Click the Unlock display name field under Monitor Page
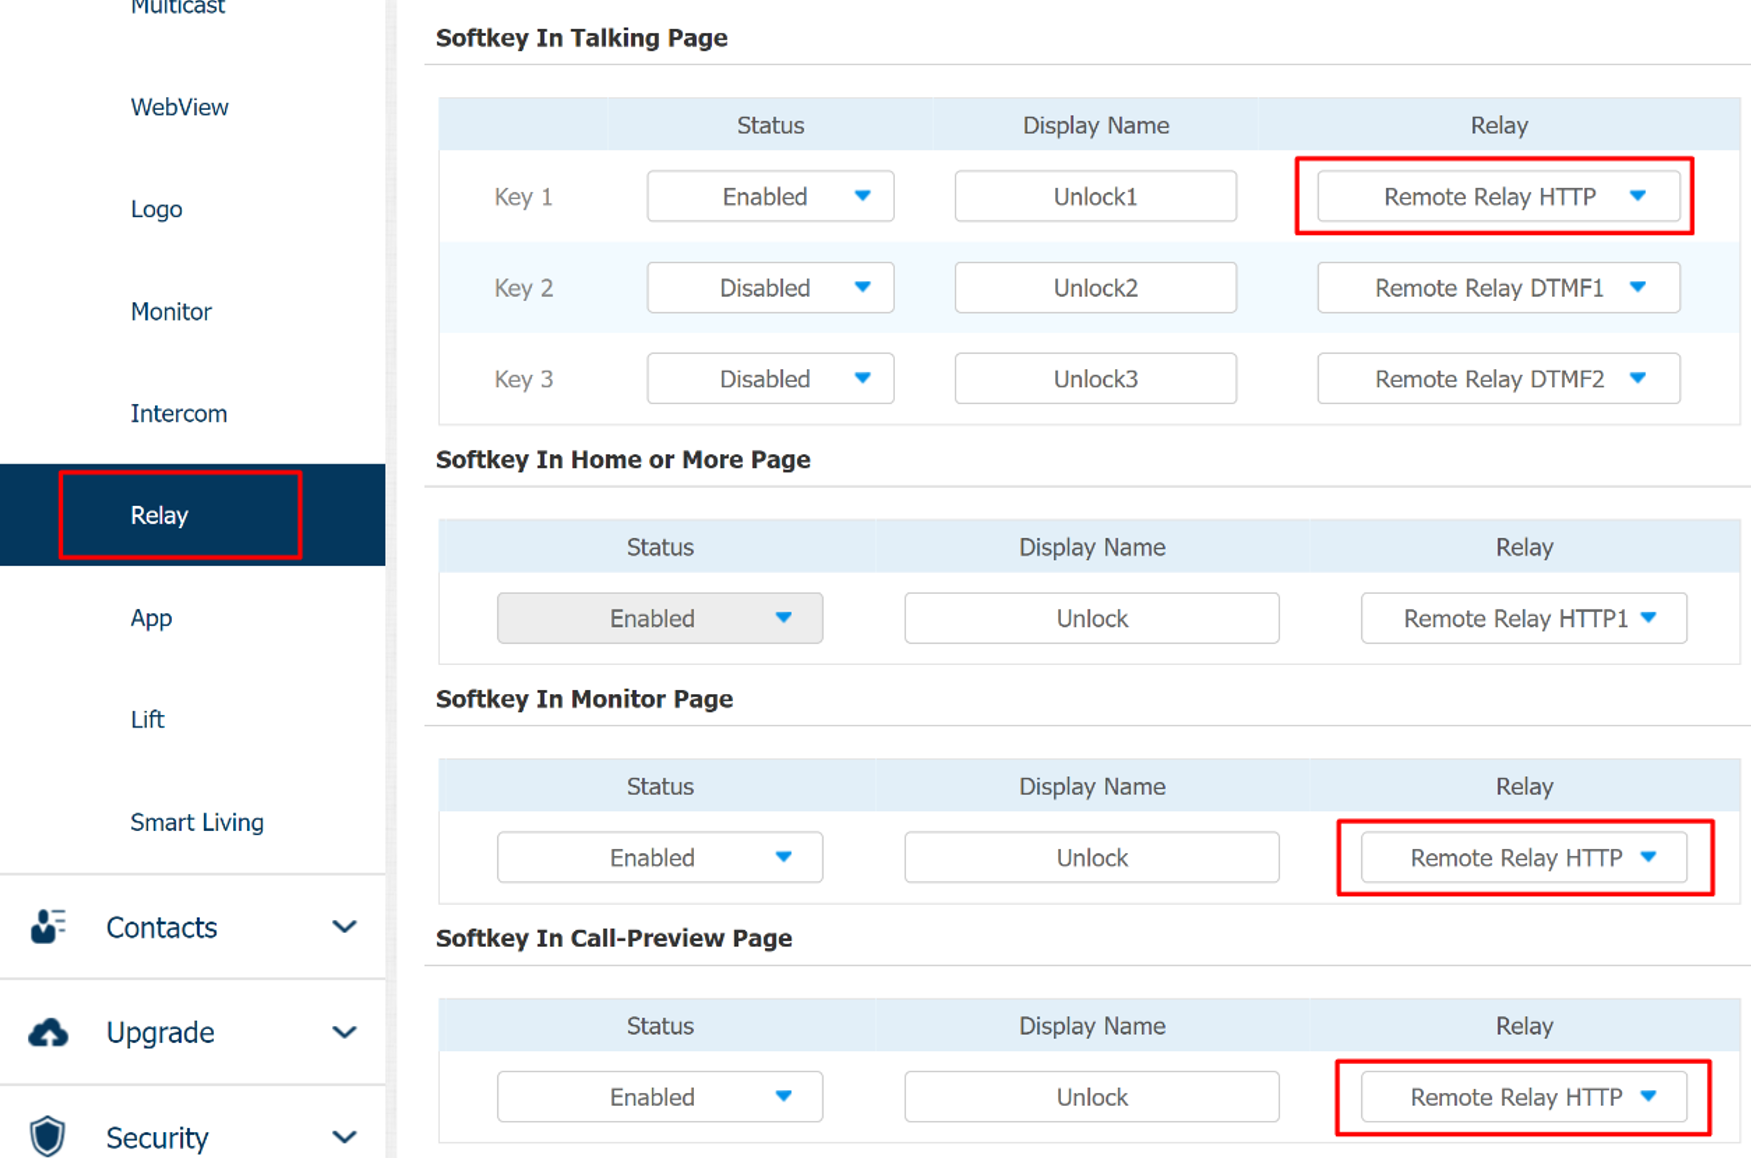Image resolution: width=1751 pixels, height=1158 pixels. 1090,857
